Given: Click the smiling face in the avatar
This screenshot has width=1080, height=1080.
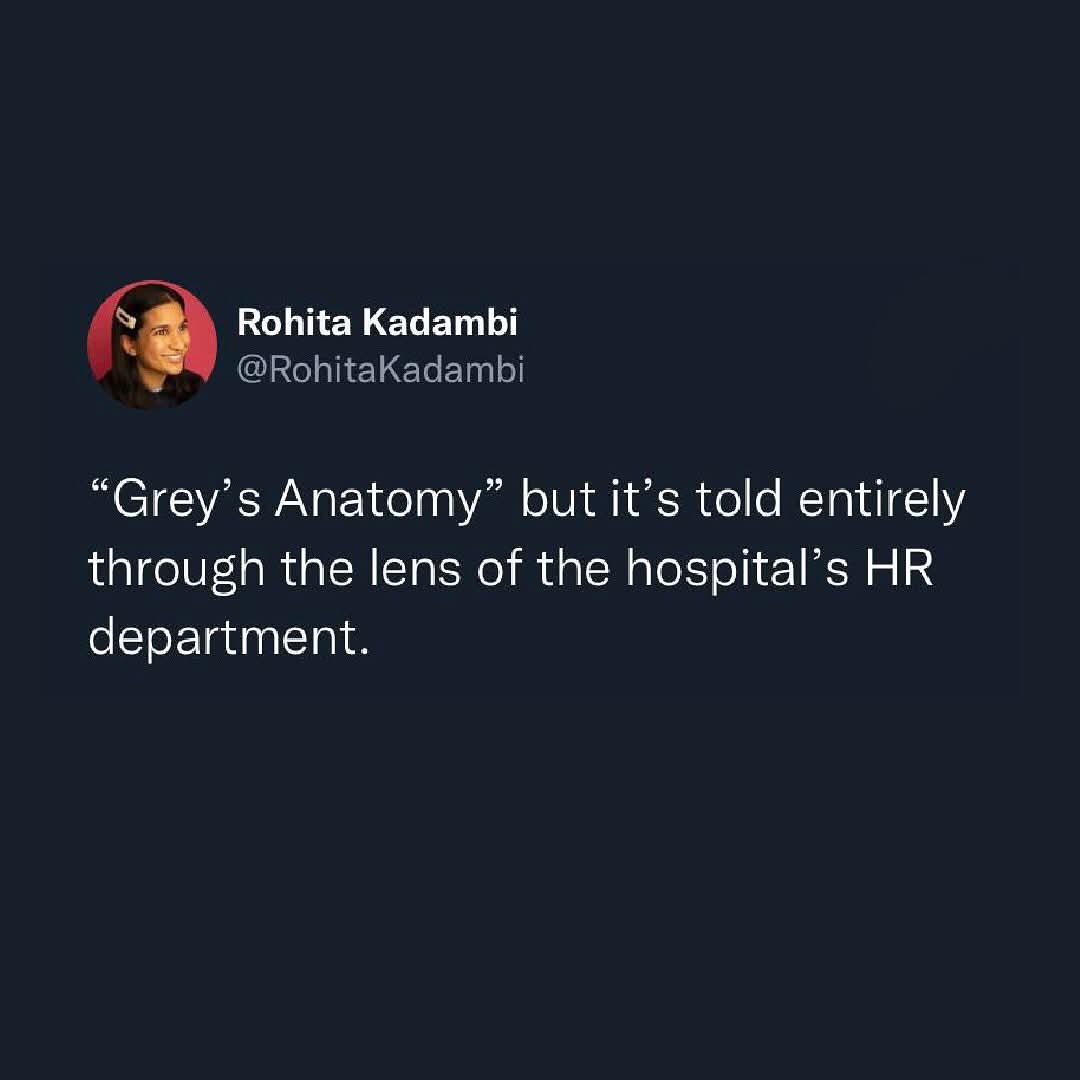Looking at the screenshot, I should (165, 347).
